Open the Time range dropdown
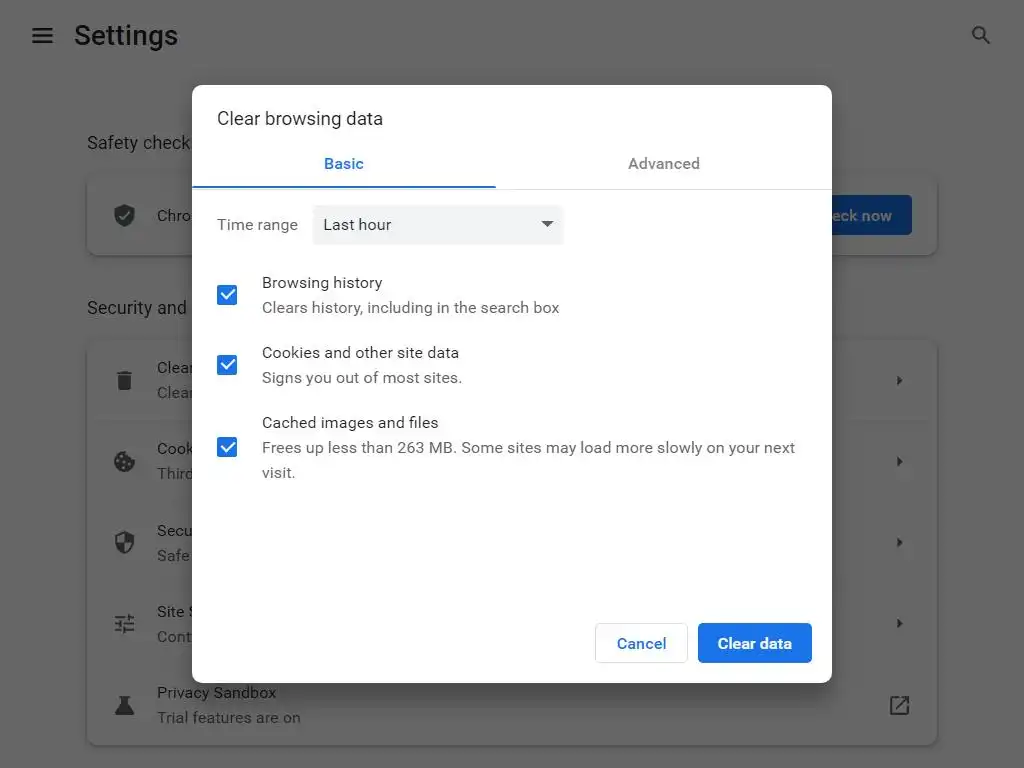This screenshot has width=1024, height=768. [x=438, y=225]
